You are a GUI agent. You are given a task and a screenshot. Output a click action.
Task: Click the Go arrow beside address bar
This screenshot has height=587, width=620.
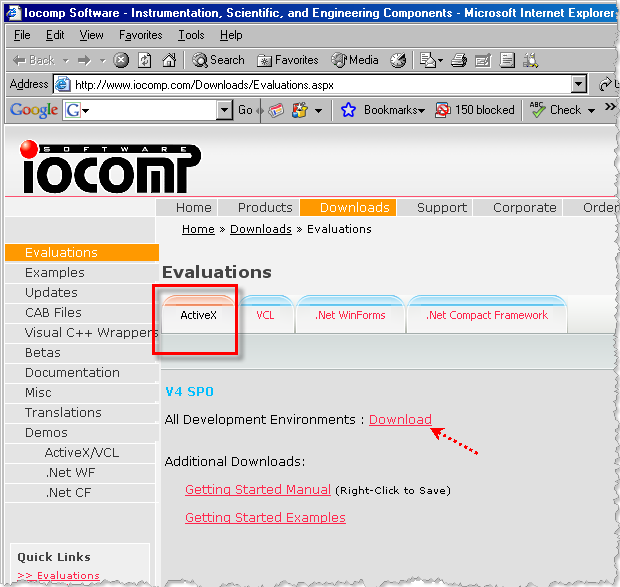[607, 84]
